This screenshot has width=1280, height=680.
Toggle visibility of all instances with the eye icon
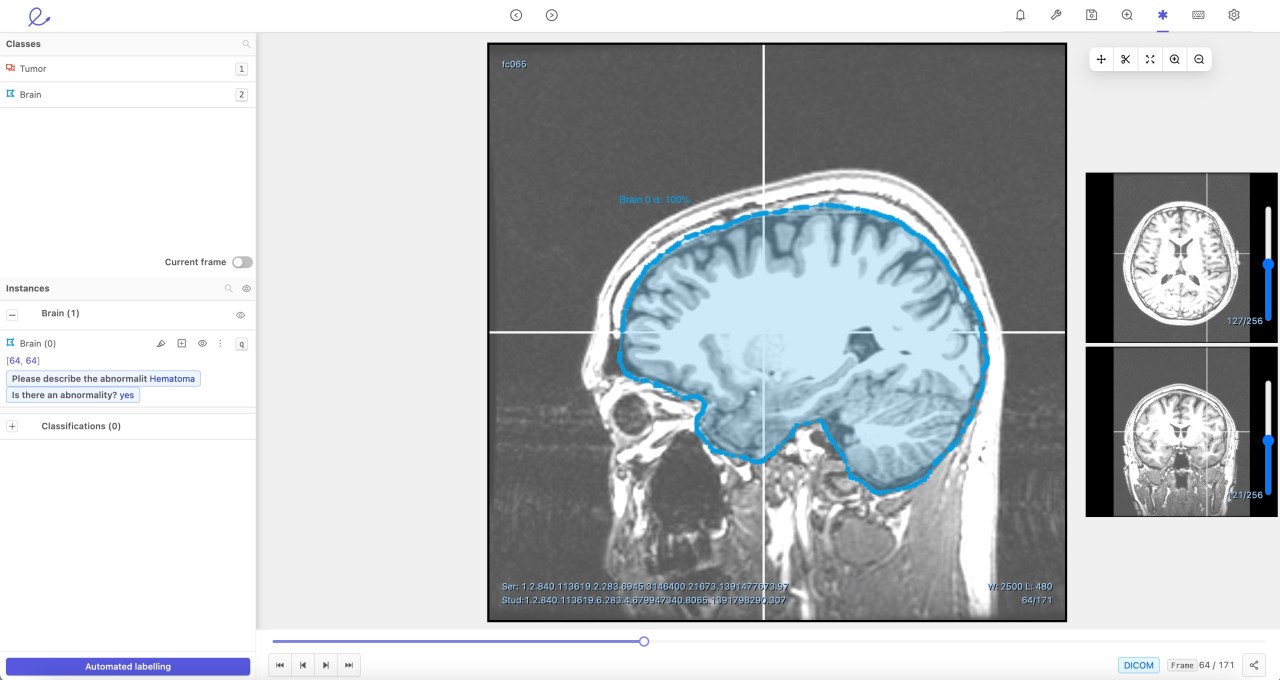pyautogui.click(x=247, y=288)
